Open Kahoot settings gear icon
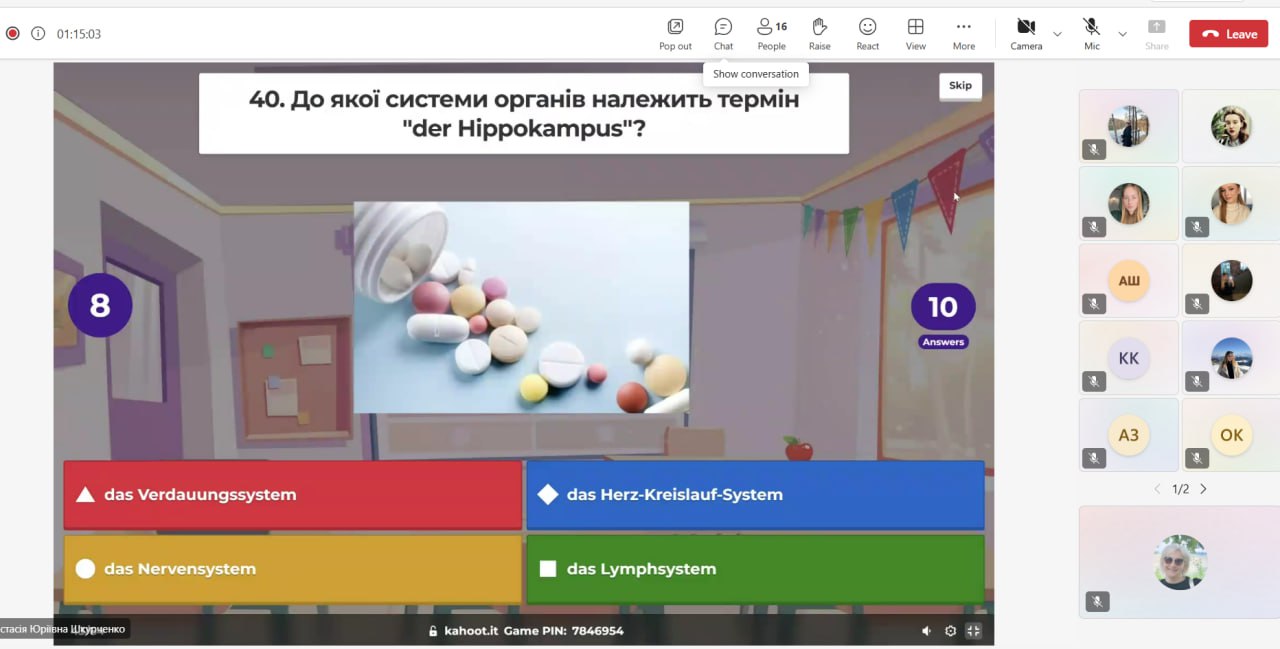Screen dimensions: 1280x649 950,631
